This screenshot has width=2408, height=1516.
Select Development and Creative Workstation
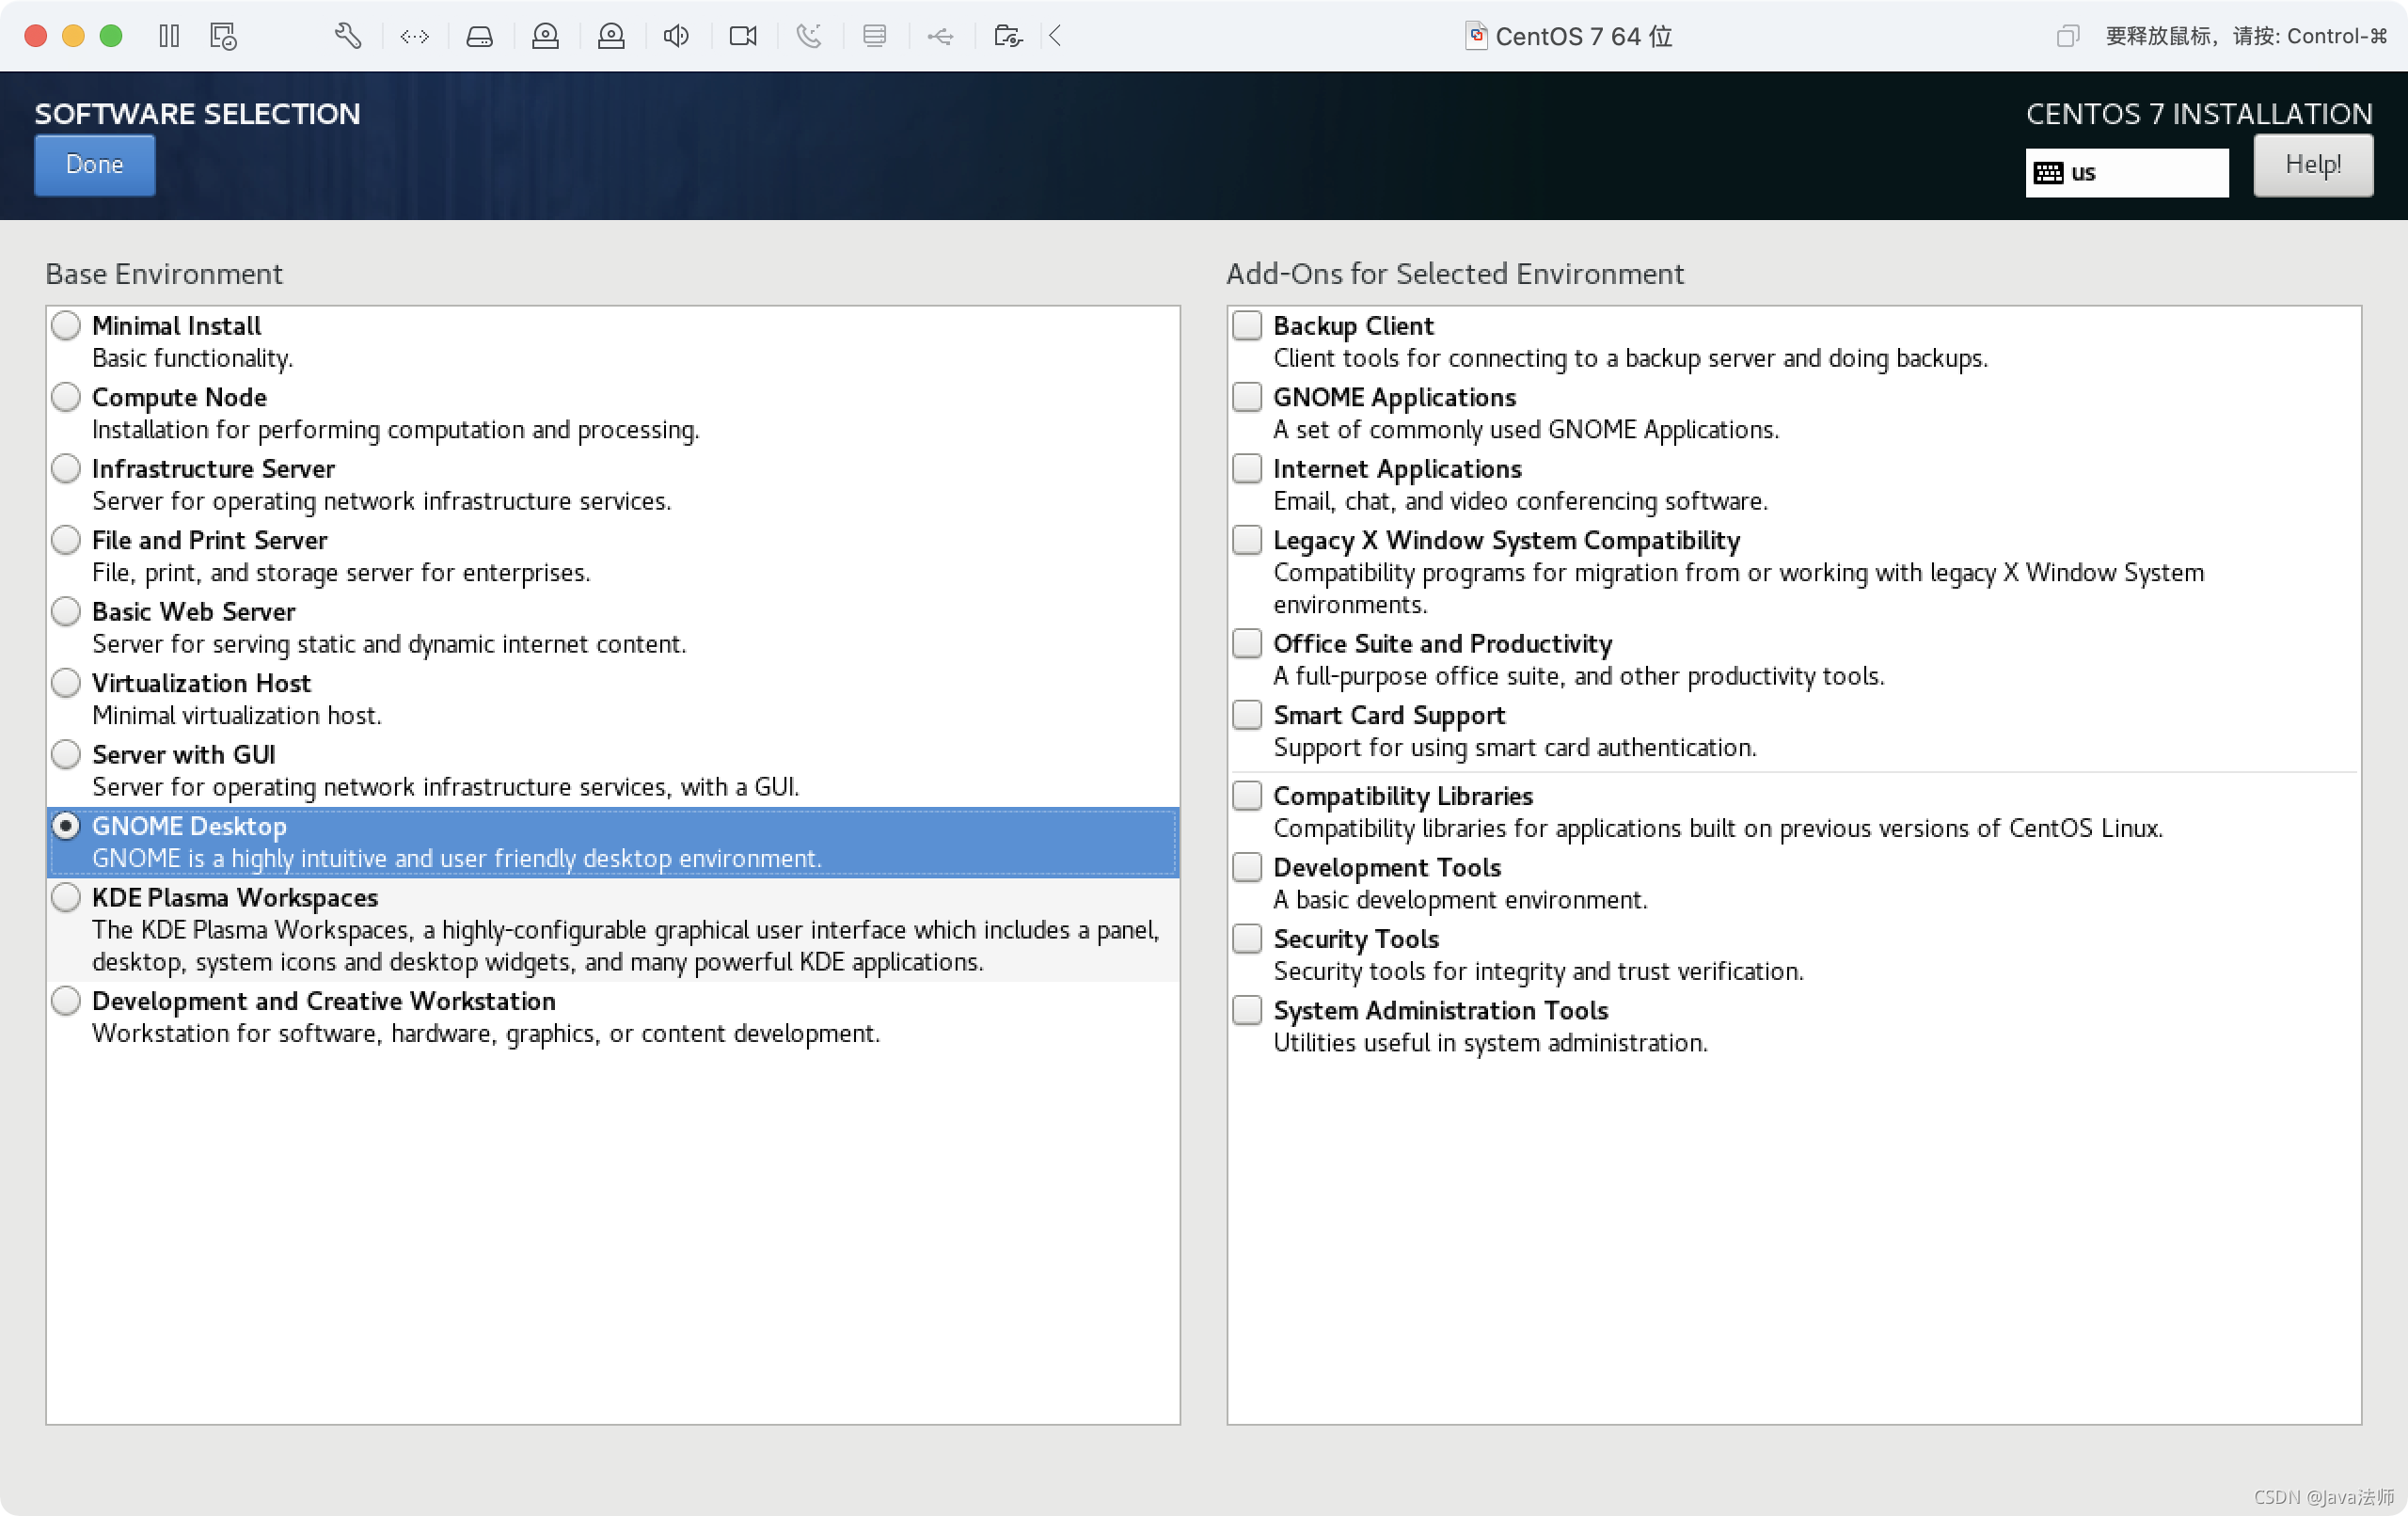pyautogui.click(x=66, y=1001)
